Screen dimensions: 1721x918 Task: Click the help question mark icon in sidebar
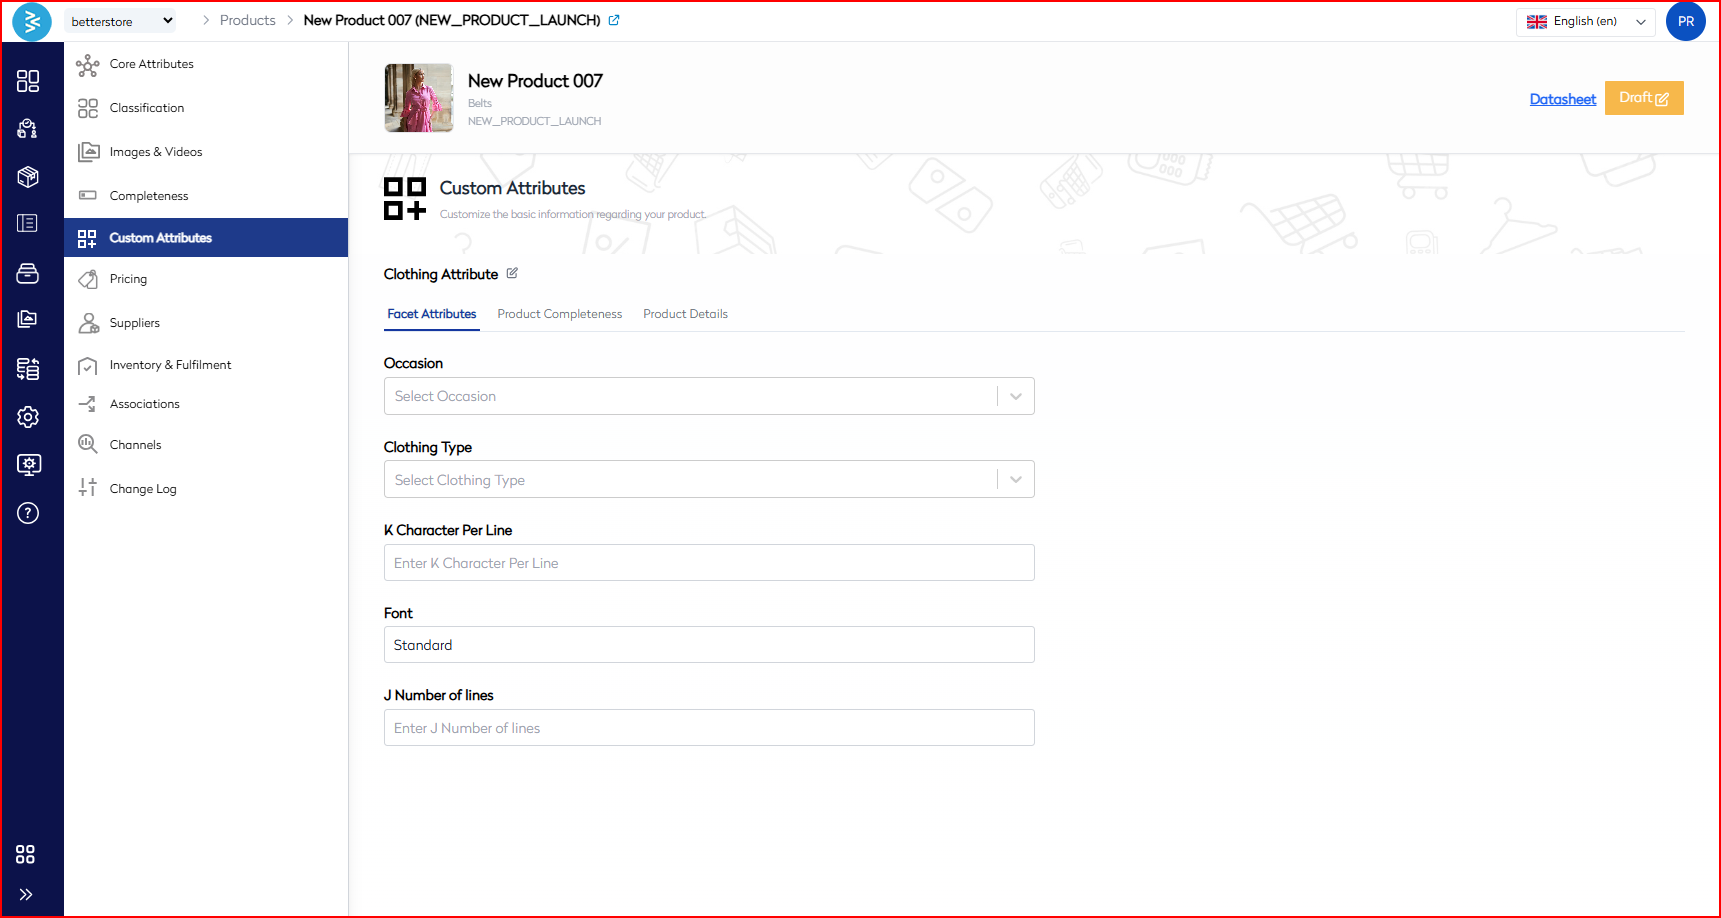click(28, 513)
